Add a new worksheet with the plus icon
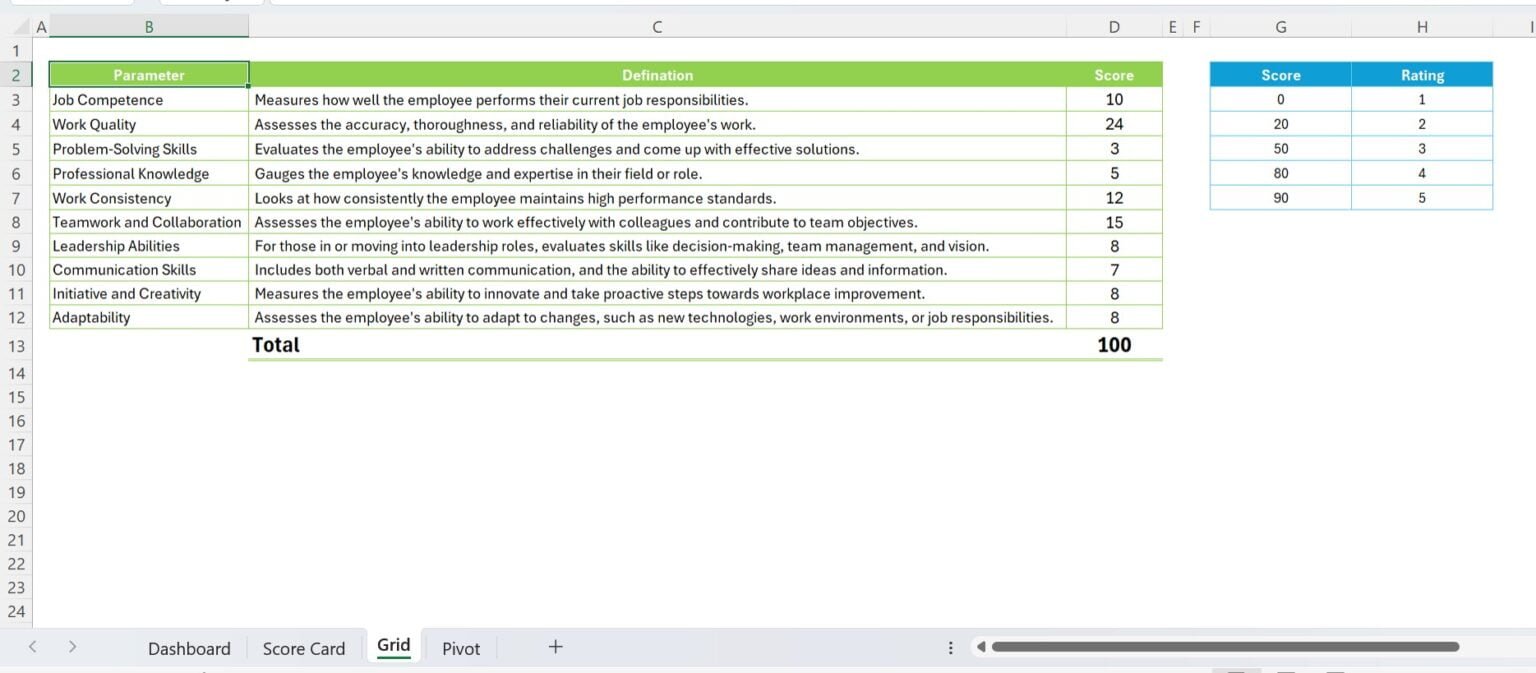Image resolution: width=1536 pixels, height=673 pixels. pos(555,648)
